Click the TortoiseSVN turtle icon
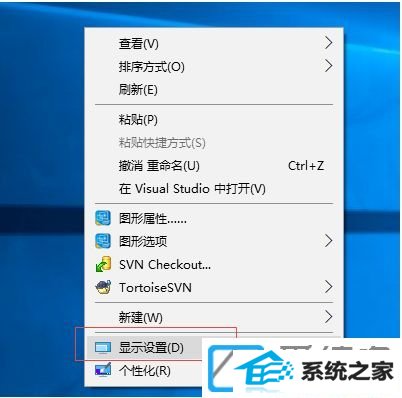The image size is (402, 398). point(103,287)
